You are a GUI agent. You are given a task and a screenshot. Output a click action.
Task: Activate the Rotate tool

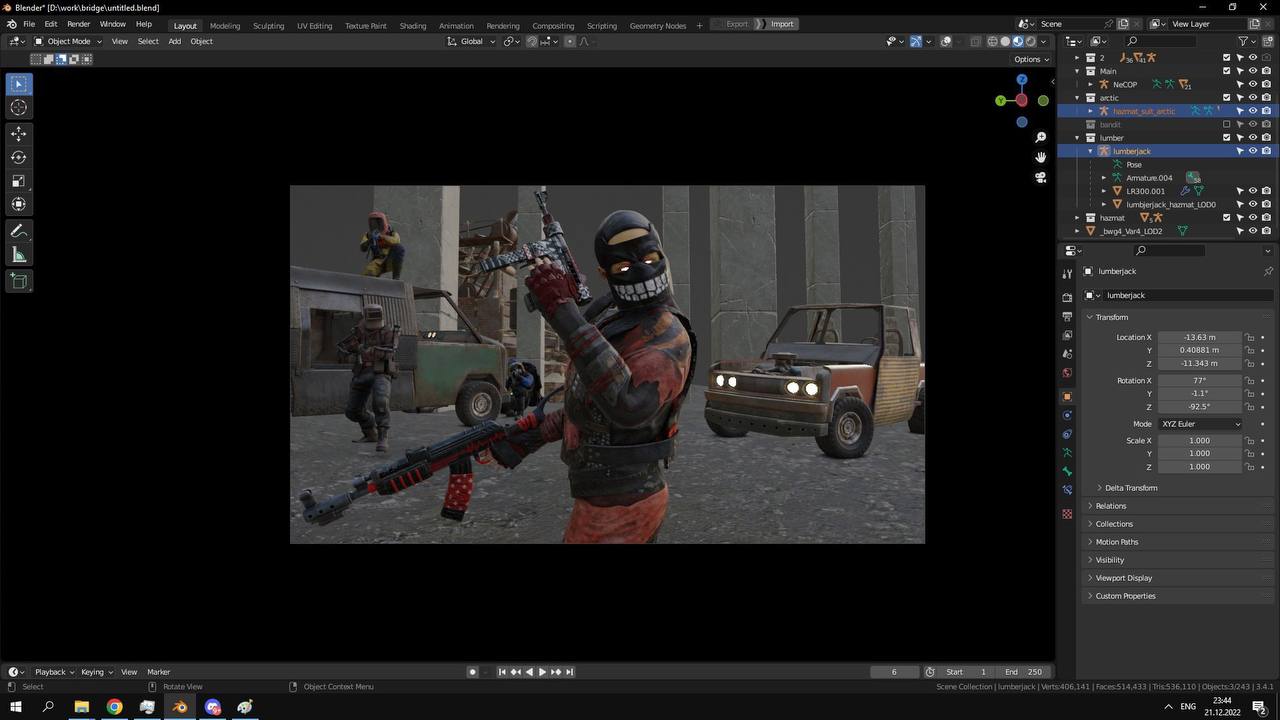point(18,157)
